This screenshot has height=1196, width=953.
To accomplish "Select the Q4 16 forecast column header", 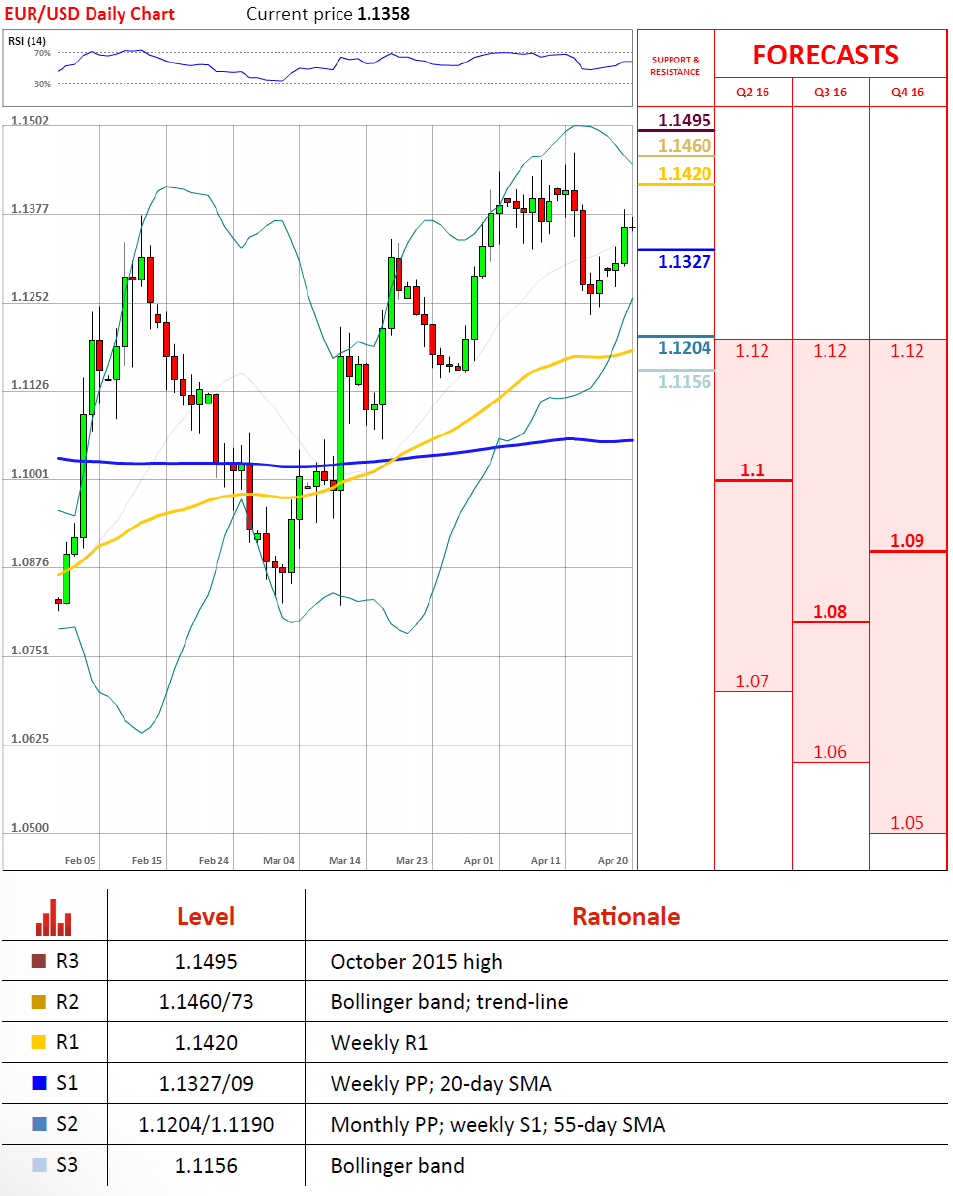I will coord(907,92).
